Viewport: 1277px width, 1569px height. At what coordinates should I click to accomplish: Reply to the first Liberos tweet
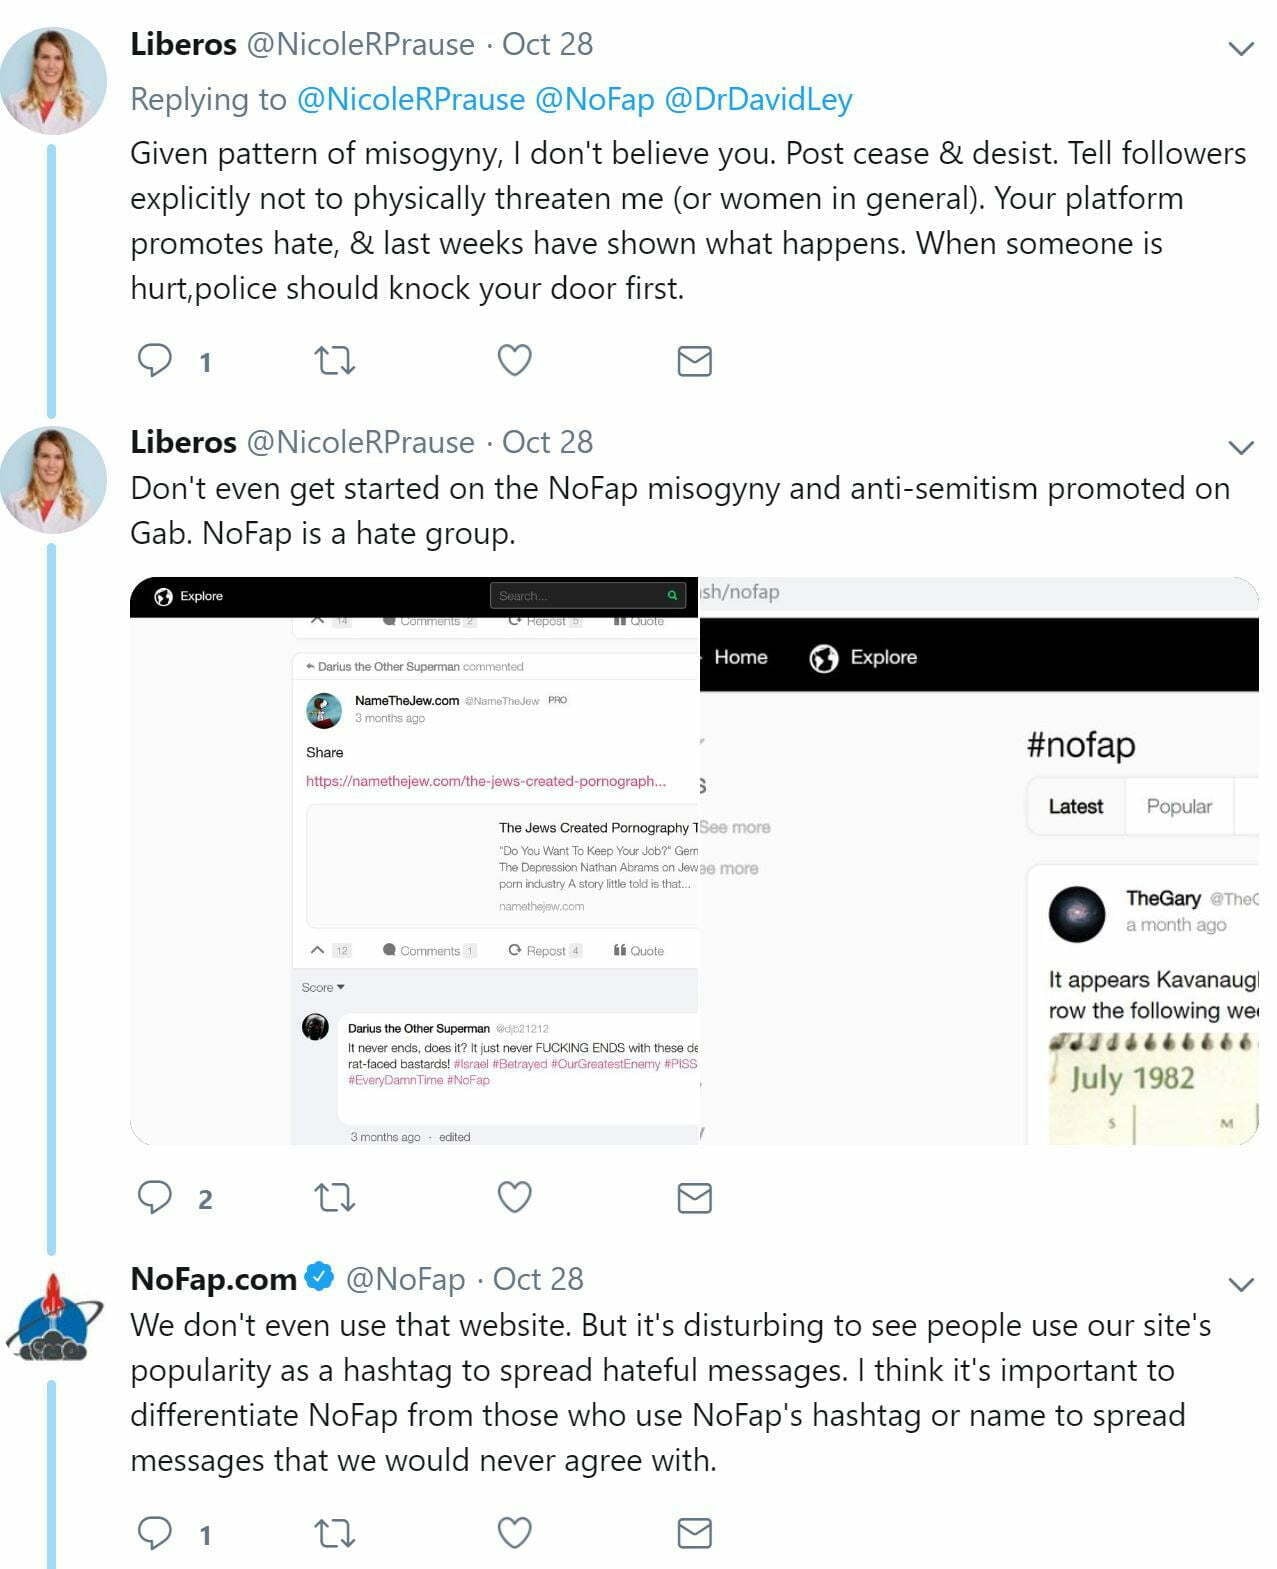coord(155,360)
